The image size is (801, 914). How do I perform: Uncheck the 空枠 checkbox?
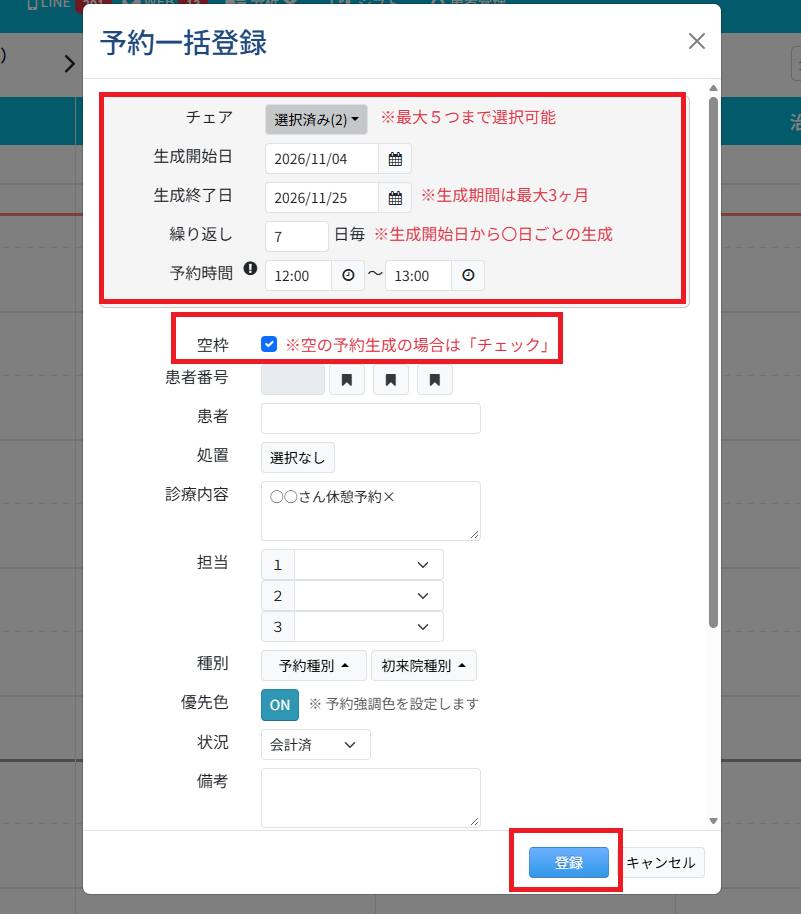pos(269,344)
